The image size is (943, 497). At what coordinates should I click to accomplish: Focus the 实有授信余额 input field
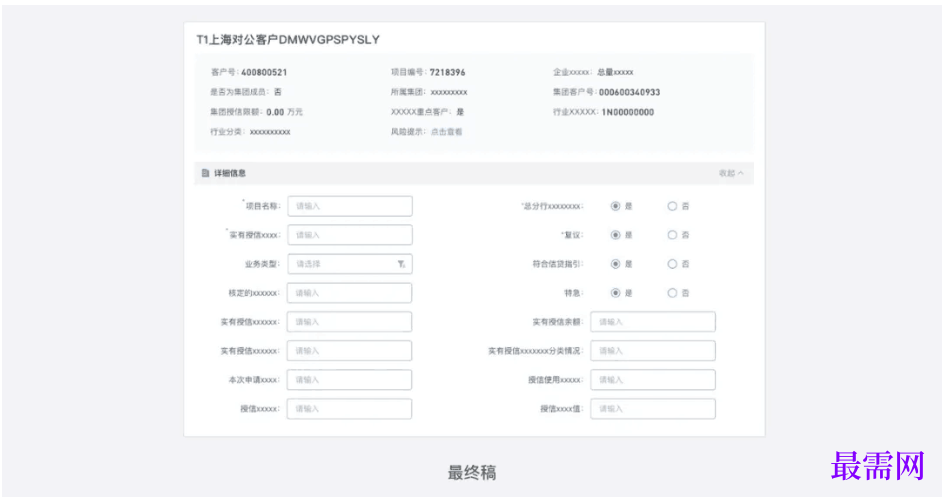point(653,322)
